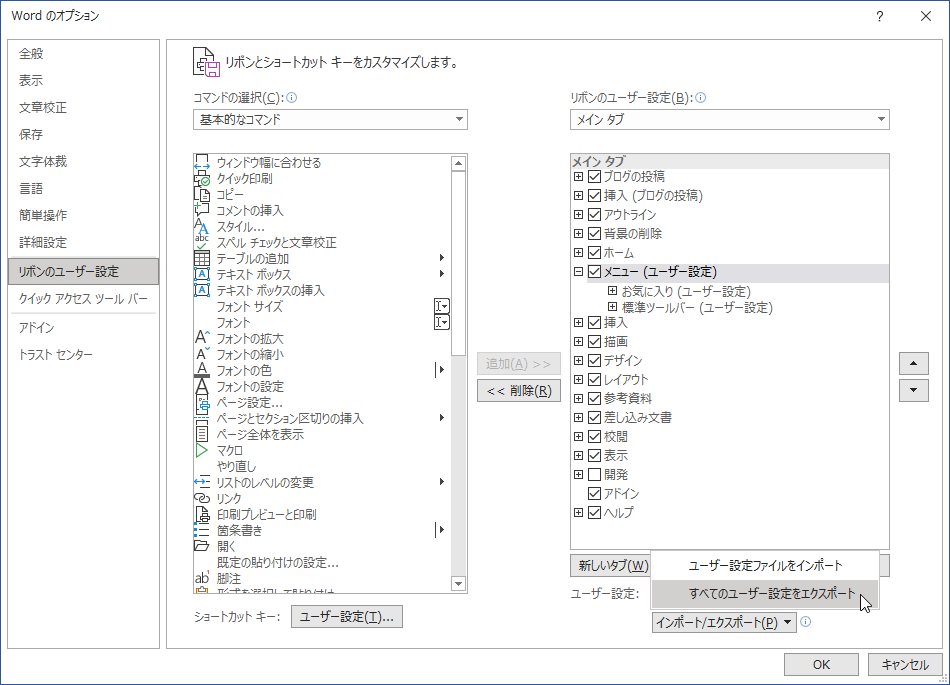Image resolution: width=950 pixels, height=685 pixels.
Task: Open the 文章校正 options category
Action: [x=83, y=107]
